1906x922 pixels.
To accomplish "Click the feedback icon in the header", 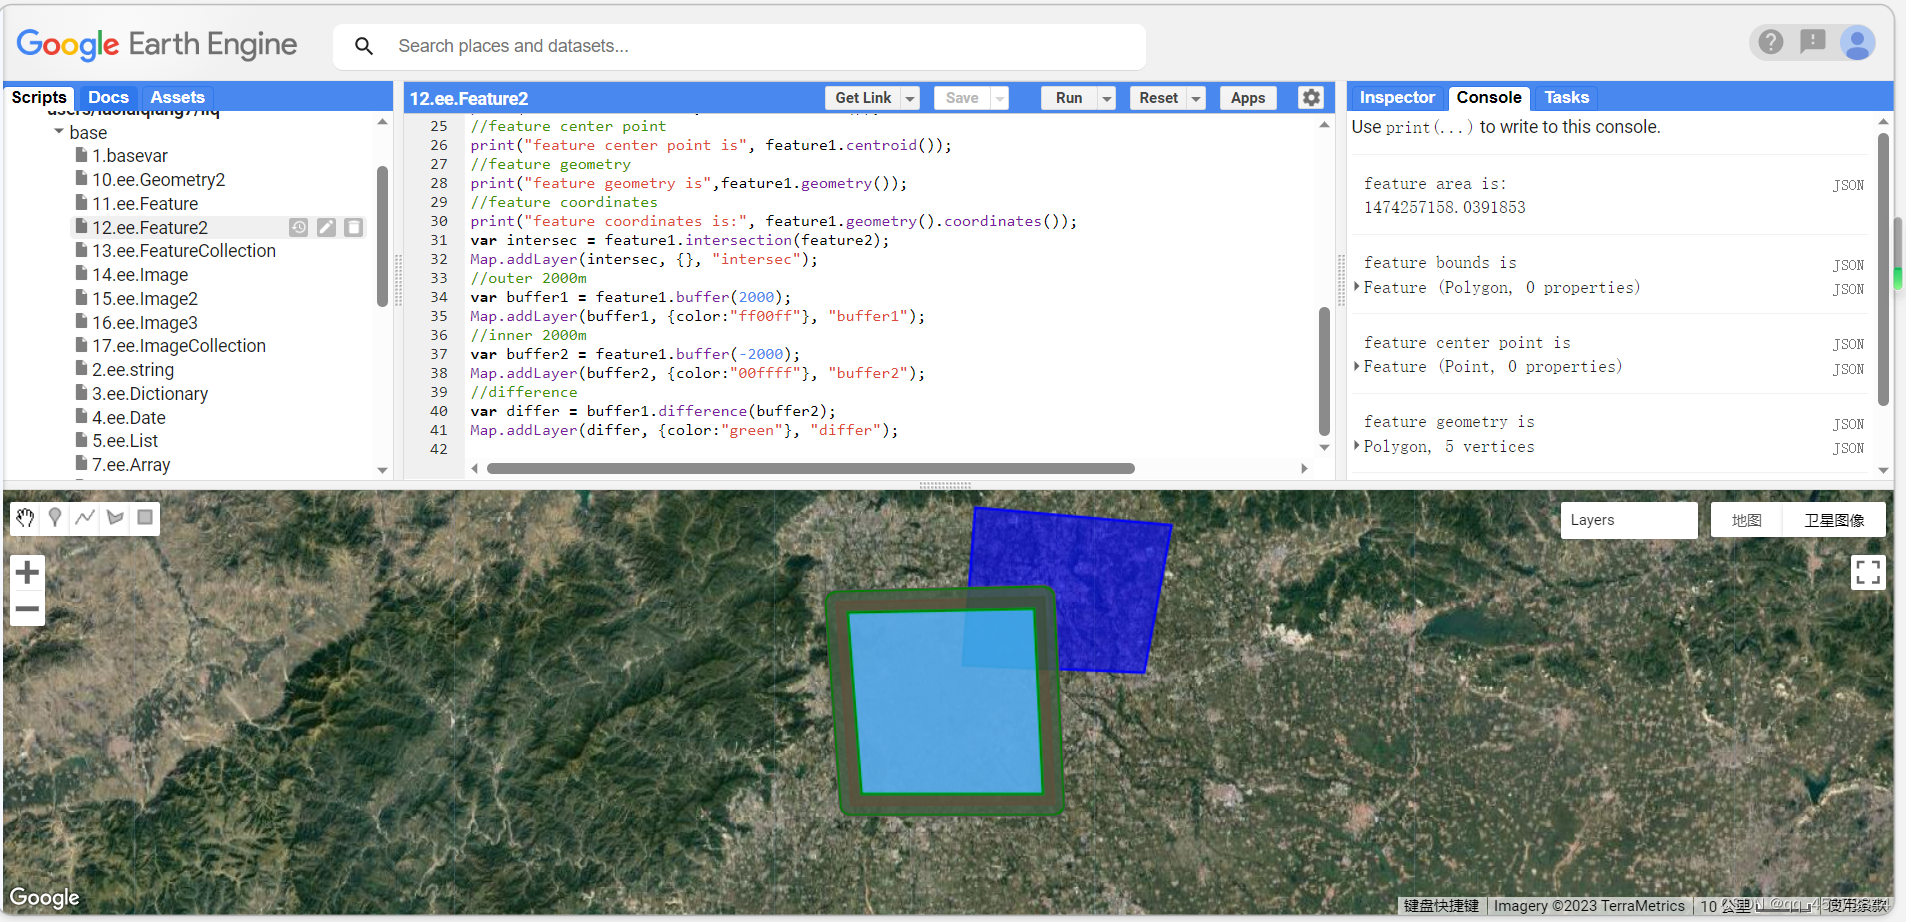I will click(1813, 42).
